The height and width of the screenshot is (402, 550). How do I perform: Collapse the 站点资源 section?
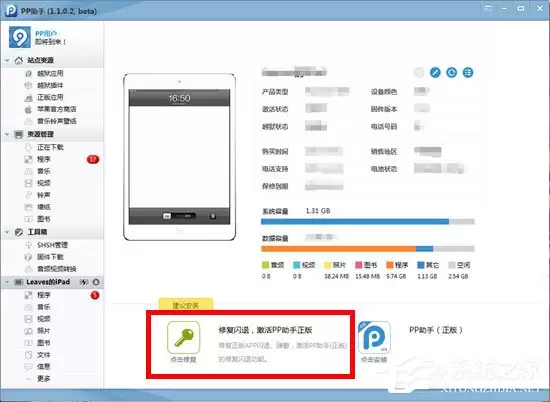pyautogui.click(x=7, y=60)
